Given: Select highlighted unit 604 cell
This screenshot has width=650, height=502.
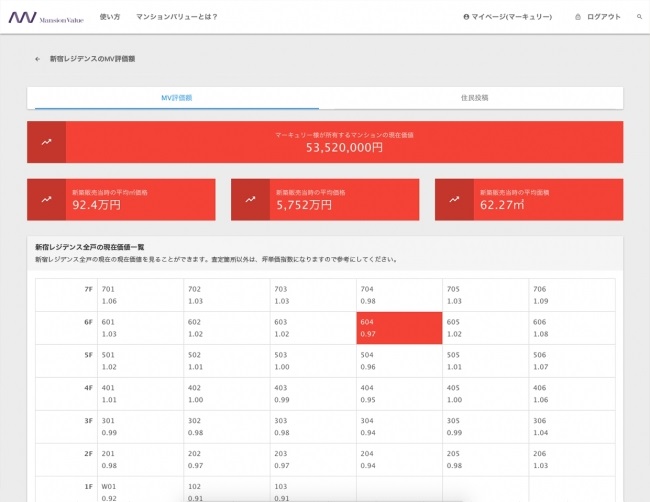Looking at the screenshot, I should (x=399, y=328).
